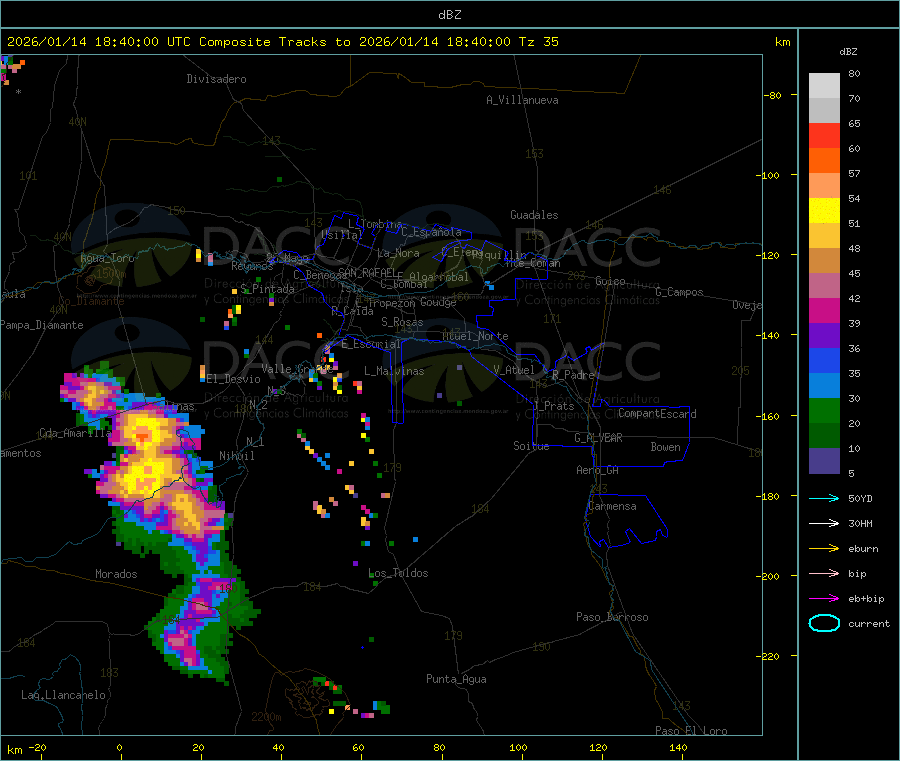Click the cyan 'current' ellipse legend icon
The height and width of the screenshot is (761, 900).
click(824, 623)
